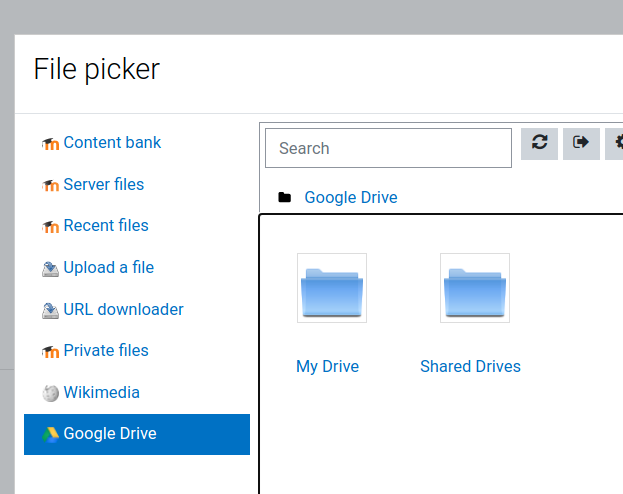Click the logout icon button
Screen dimensions: 623x494
[x=581, y=144]
